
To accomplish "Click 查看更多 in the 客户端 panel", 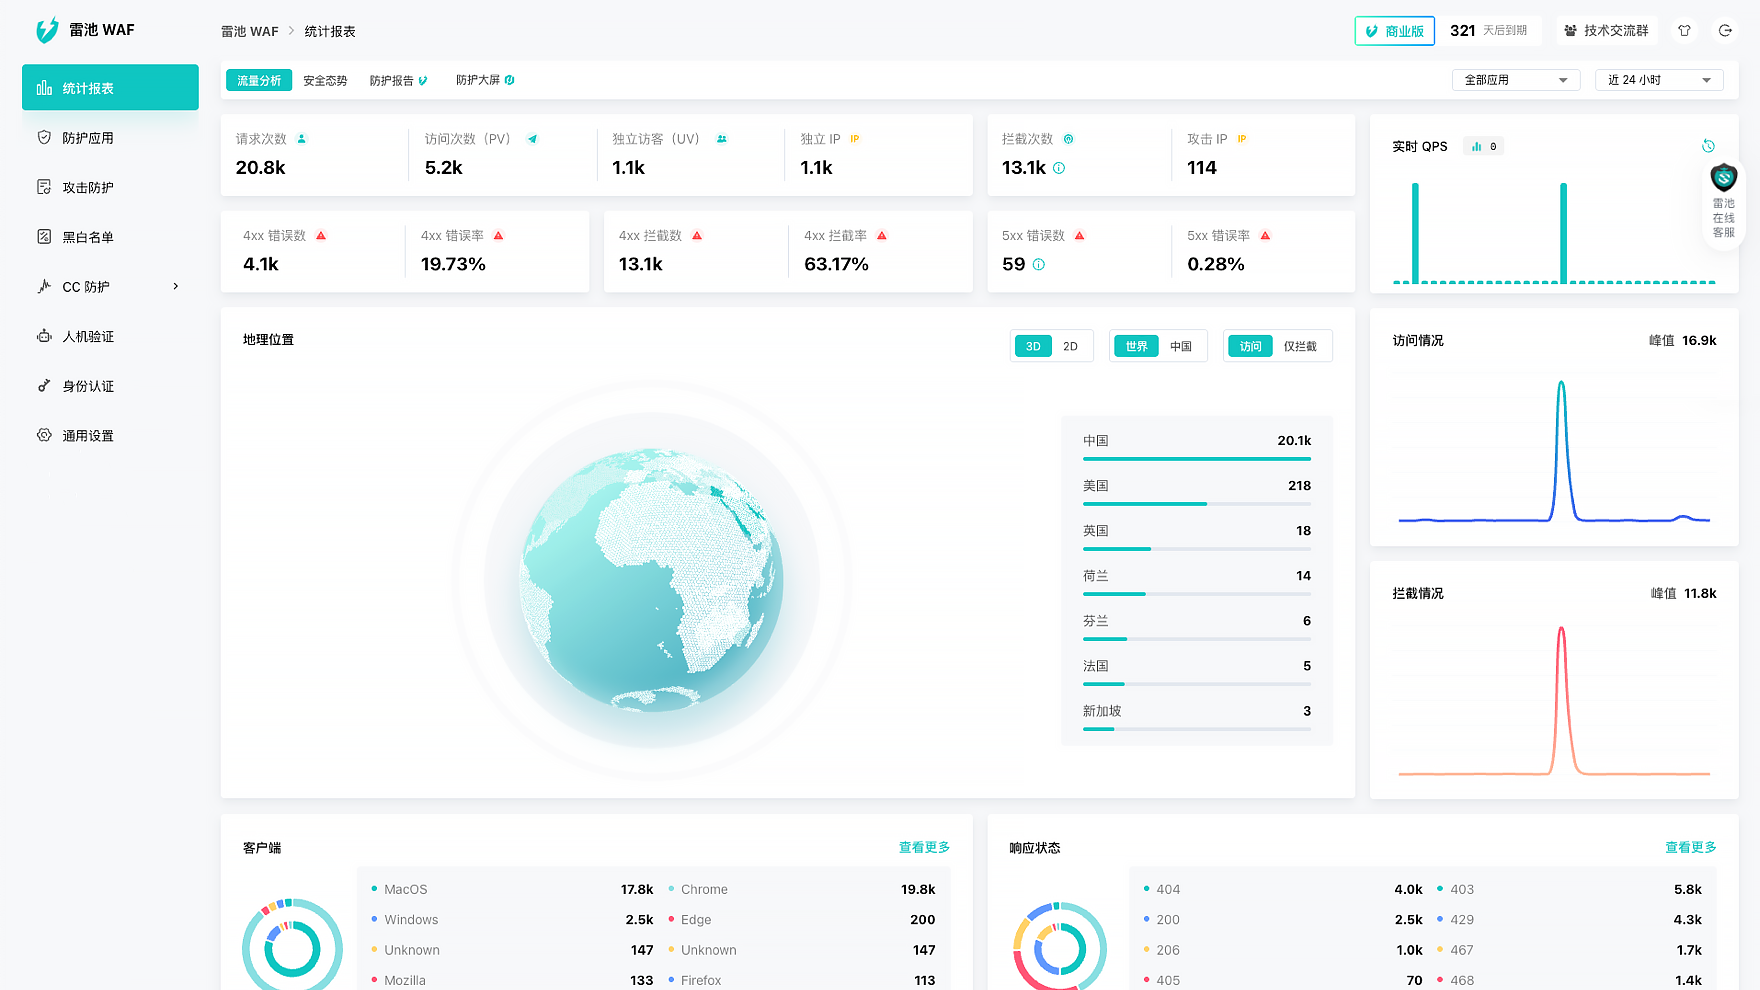I will [x=923, y=847].
